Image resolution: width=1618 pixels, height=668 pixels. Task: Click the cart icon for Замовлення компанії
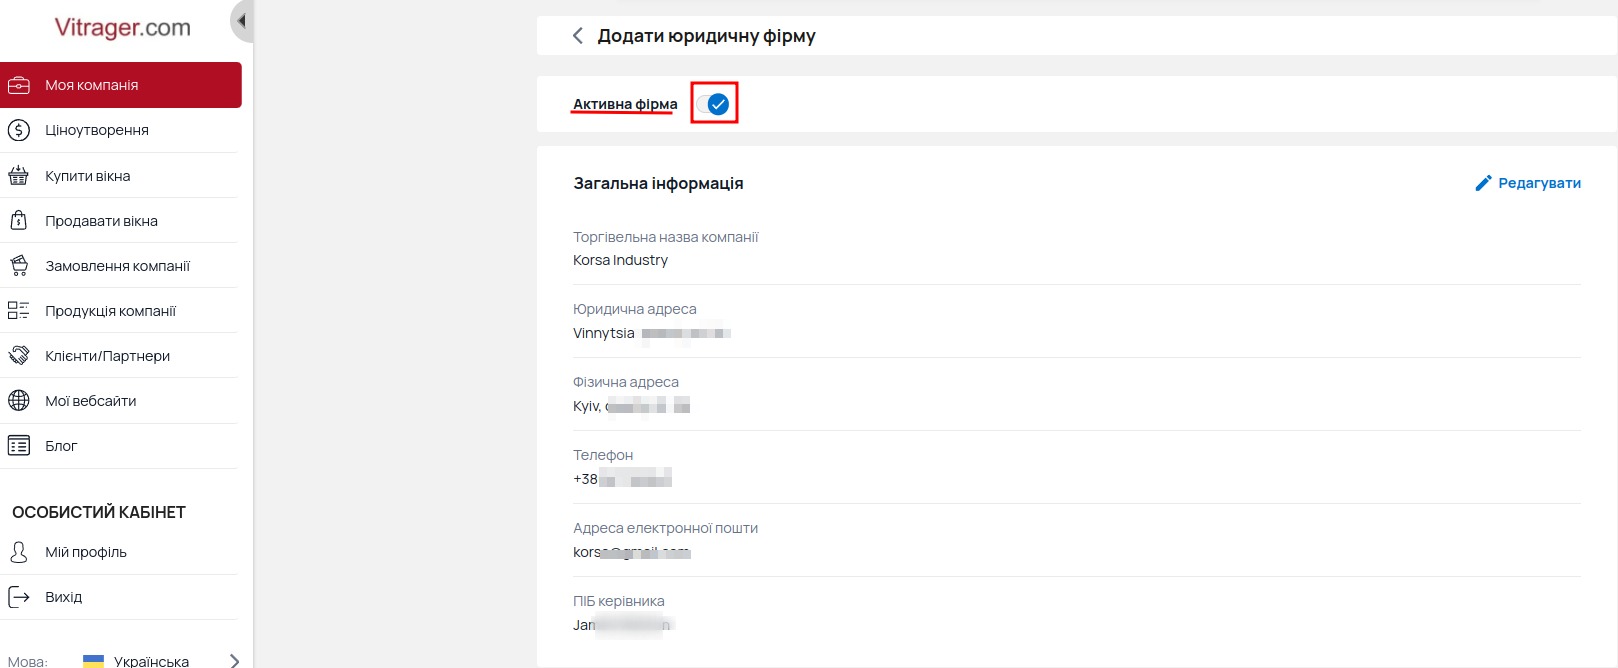pyautogui.click(x=19, y=266)
